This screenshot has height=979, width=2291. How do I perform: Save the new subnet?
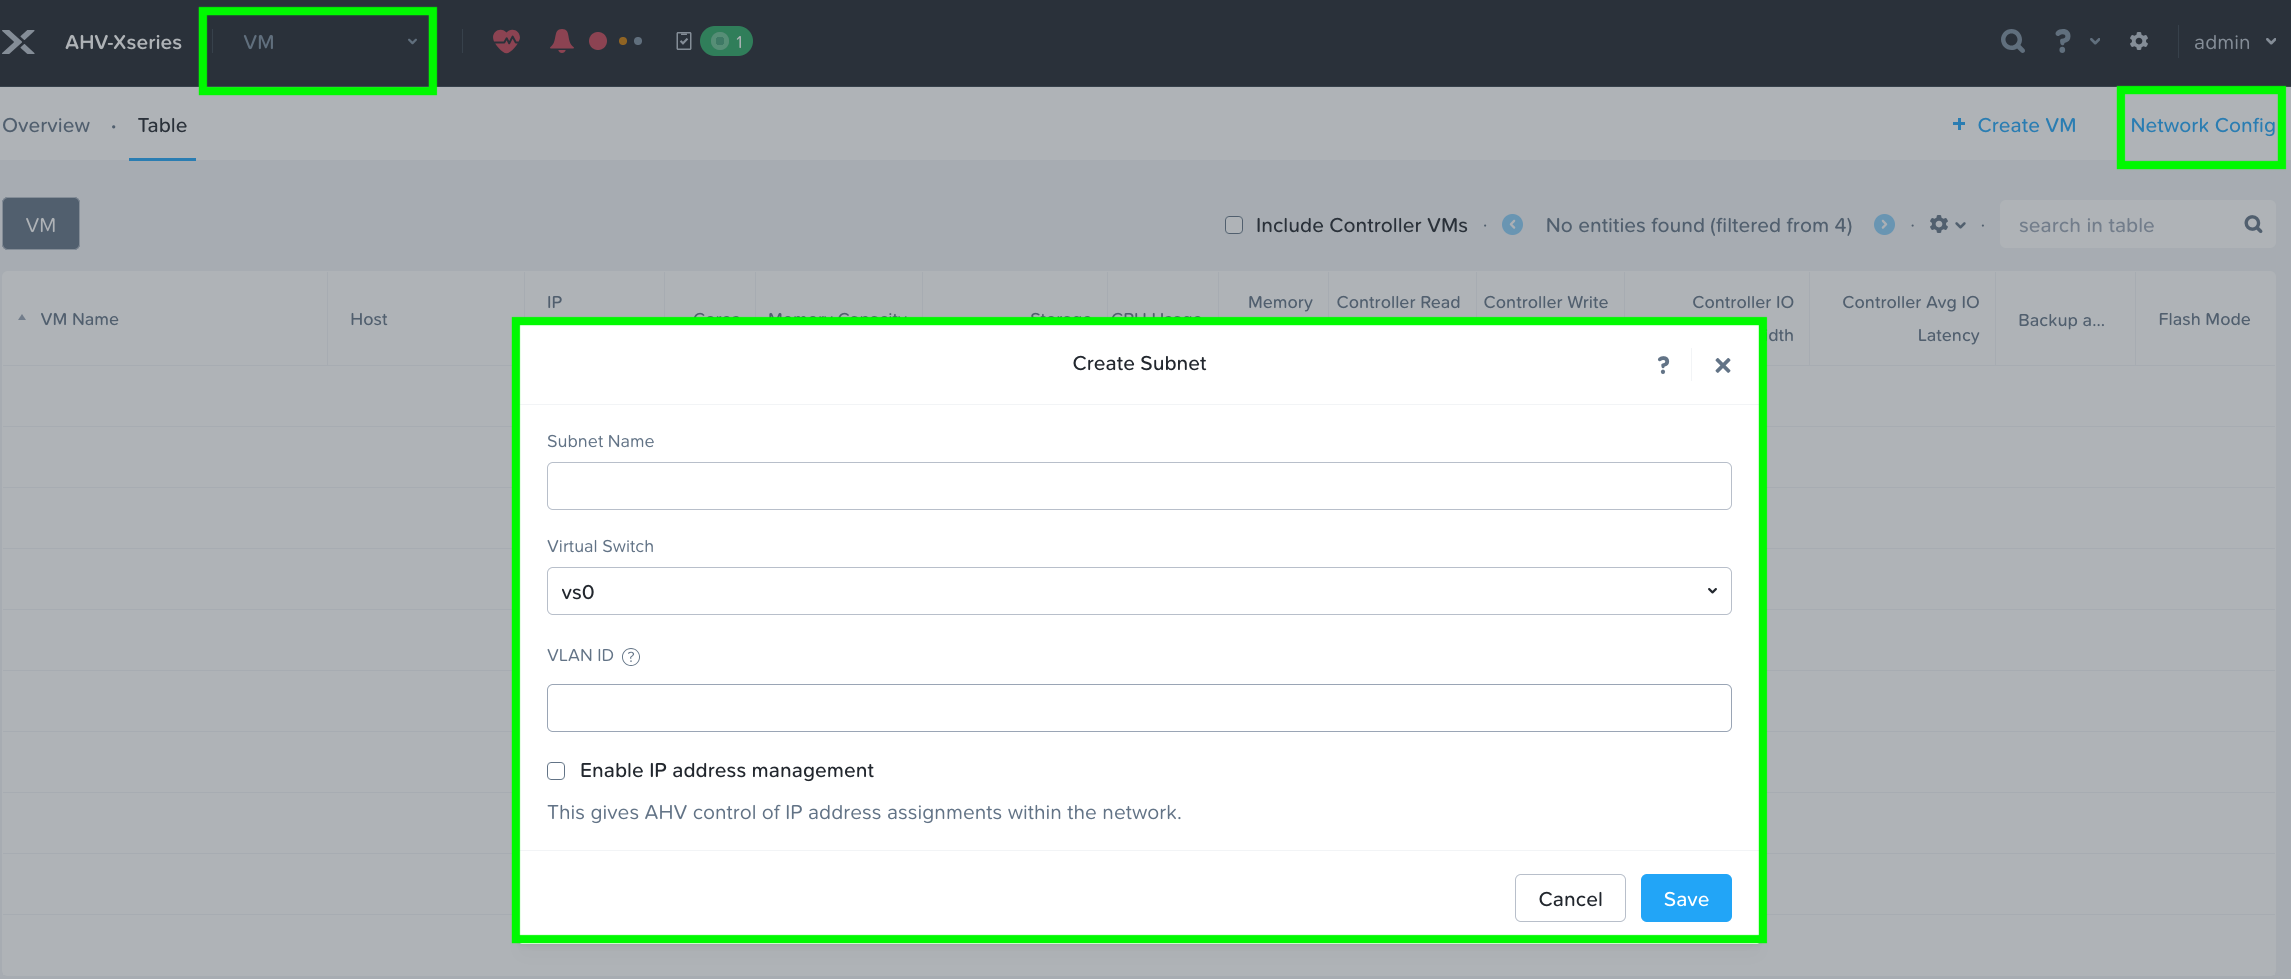tap(1685, 898)
